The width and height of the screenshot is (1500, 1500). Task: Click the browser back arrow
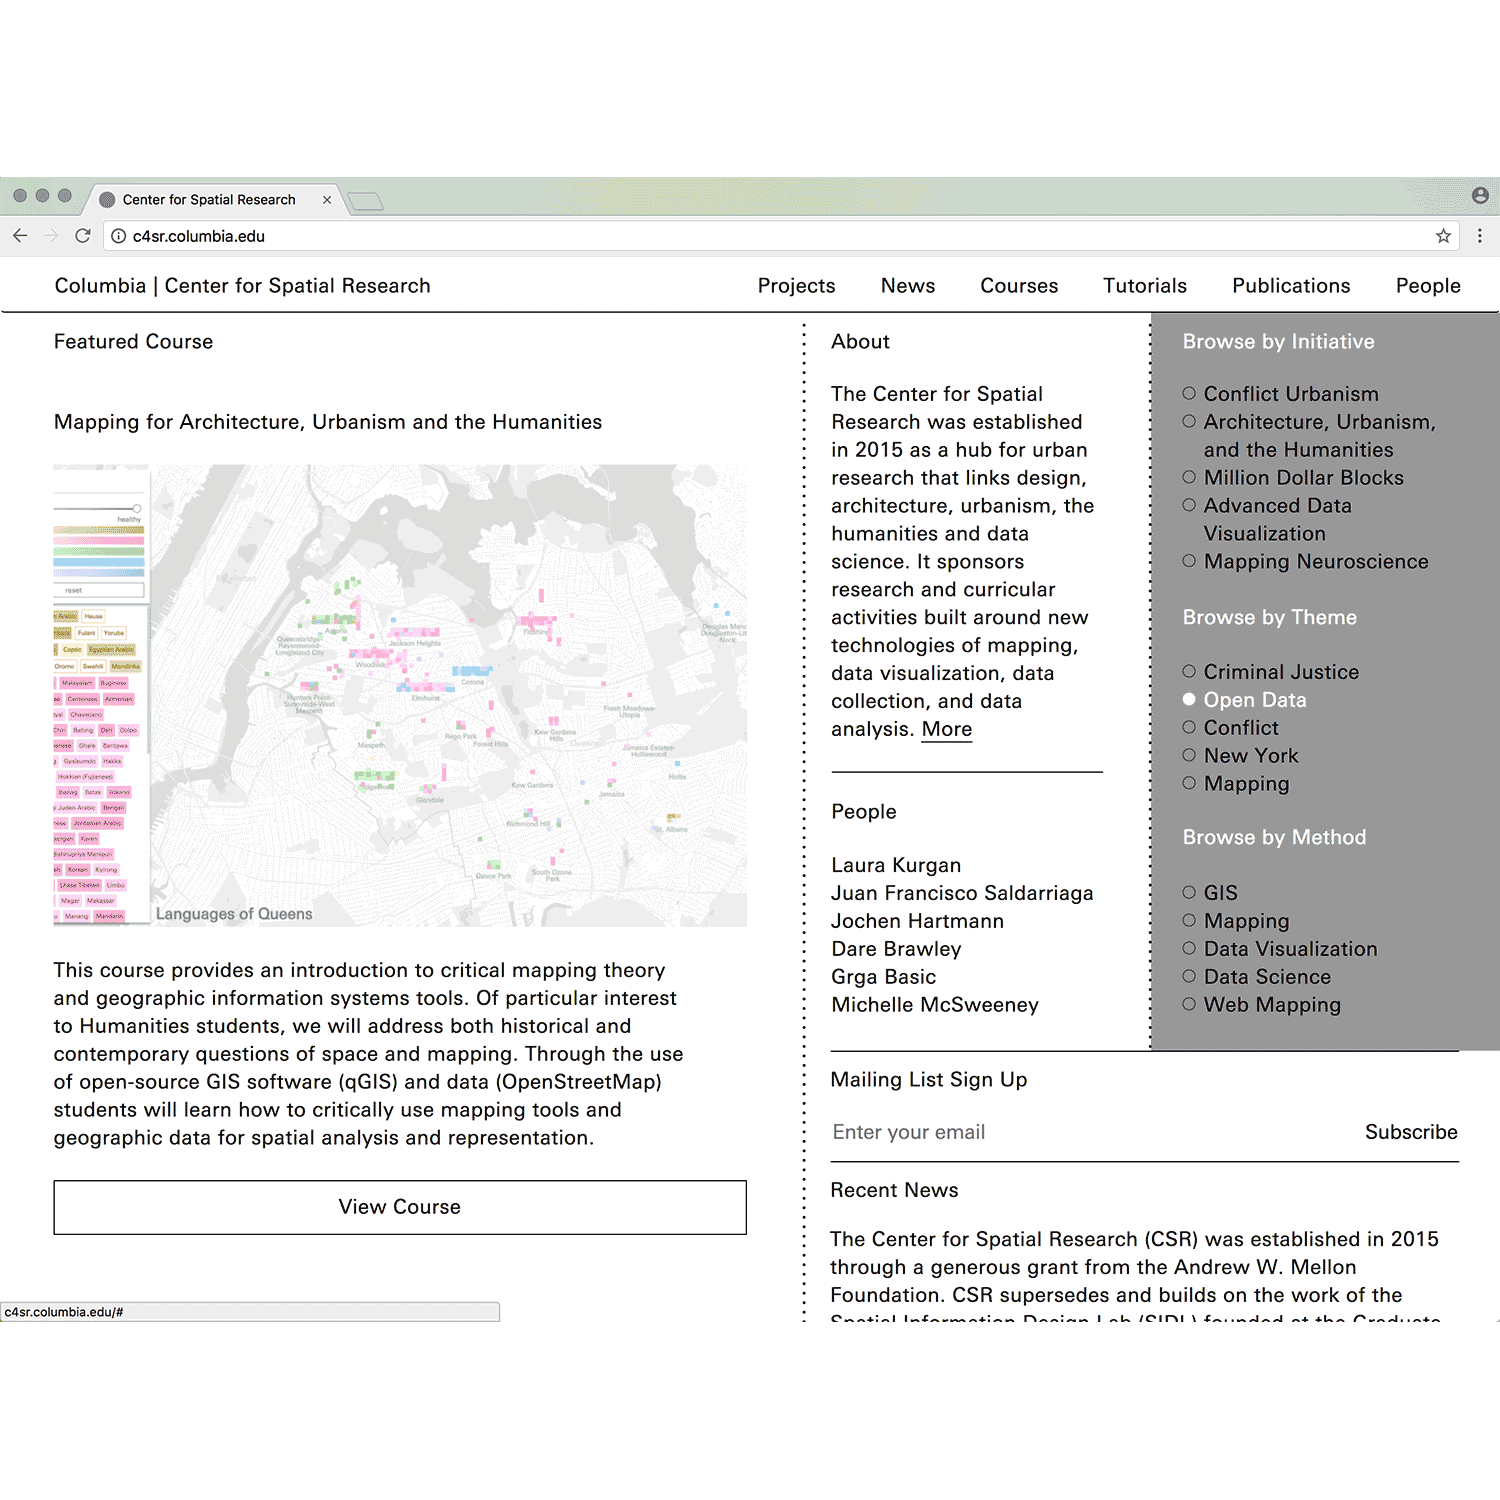20,236
